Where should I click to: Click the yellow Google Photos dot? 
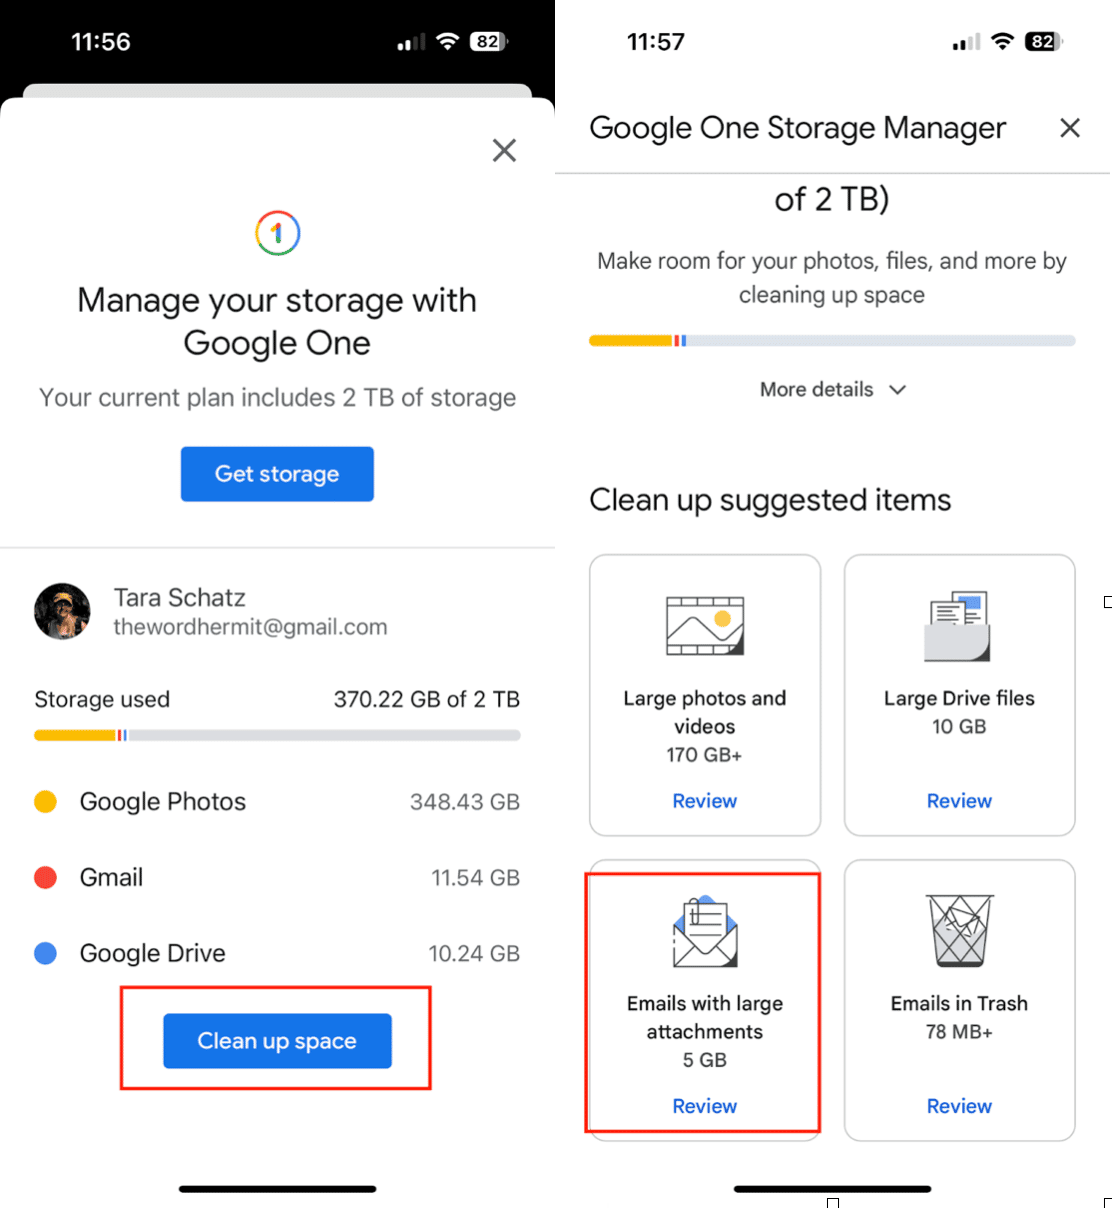(x=45, y=802)
